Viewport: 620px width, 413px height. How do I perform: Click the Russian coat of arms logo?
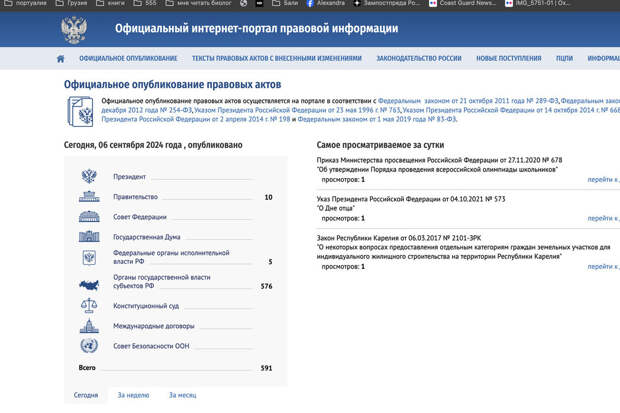coord(74,30)
